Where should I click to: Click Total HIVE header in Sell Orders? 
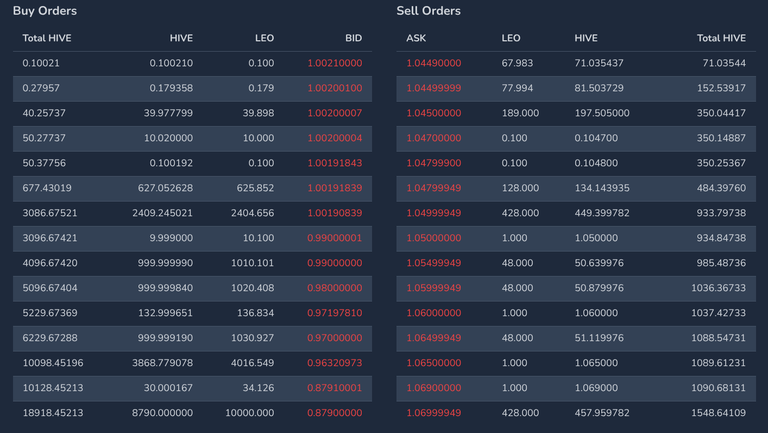[x=721, y=38]
